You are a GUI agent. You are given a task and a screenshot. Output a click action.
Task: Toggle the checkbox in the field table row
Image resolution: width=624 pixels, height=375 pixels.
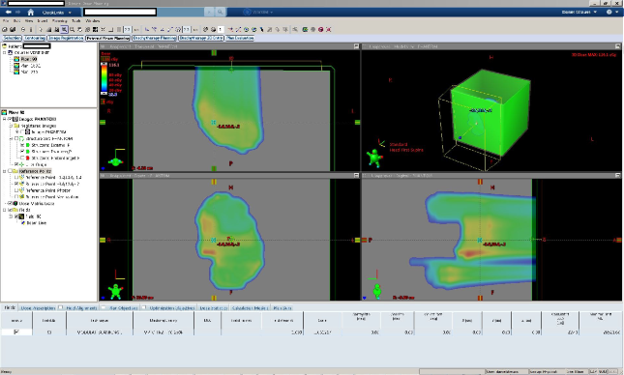(x=16, y=332)
